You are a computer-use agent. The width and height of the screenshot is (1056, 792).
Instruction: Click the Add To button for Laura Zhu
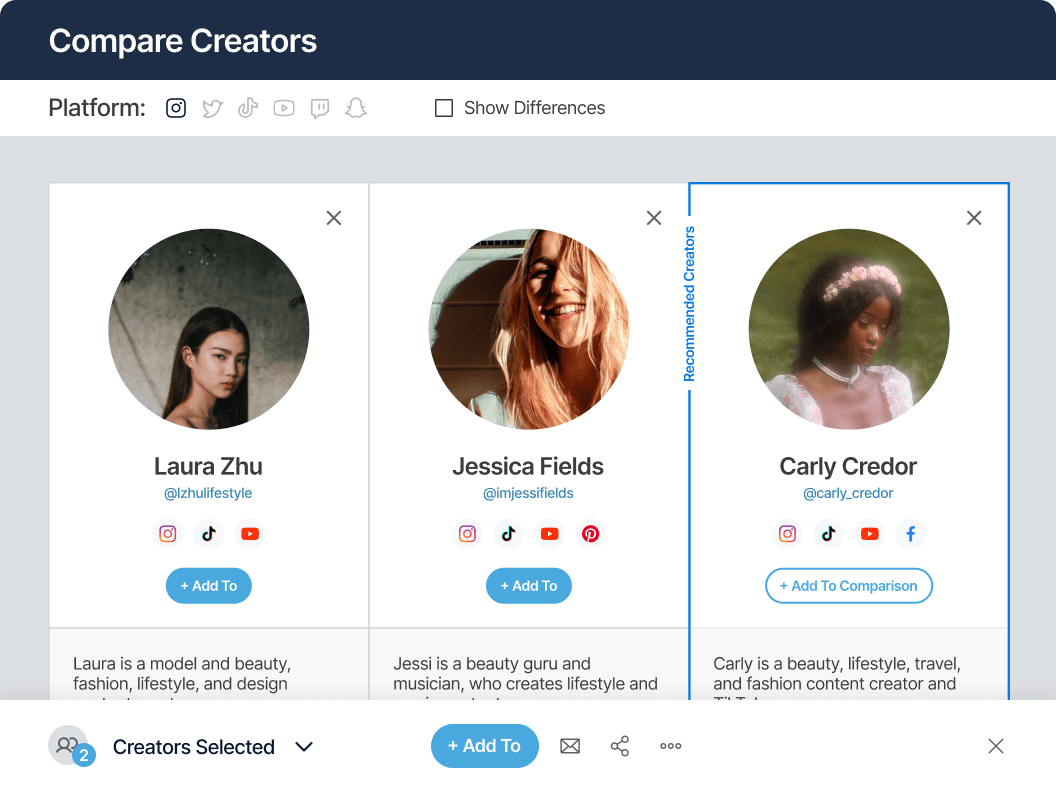(x=208, y=586)
